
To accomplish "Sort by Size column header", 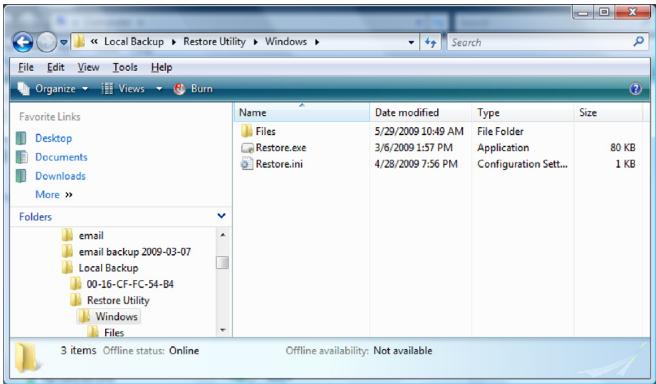I will click(608, 113).
